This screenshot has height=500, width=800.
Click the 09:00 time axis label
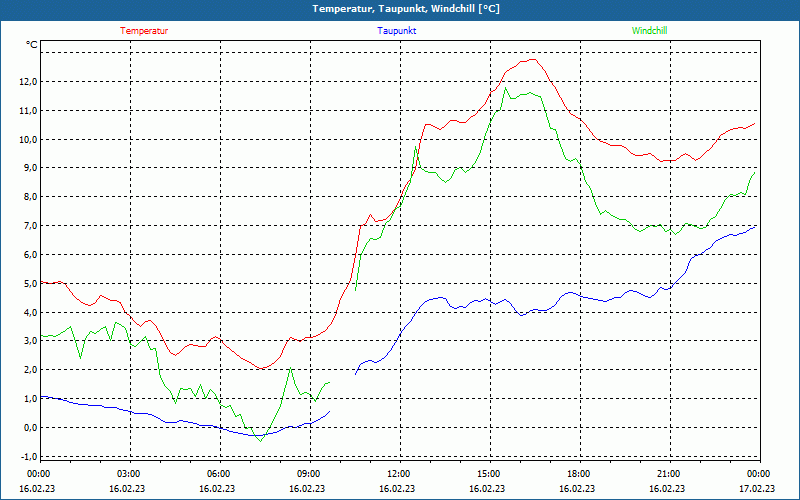click(310, 474)
